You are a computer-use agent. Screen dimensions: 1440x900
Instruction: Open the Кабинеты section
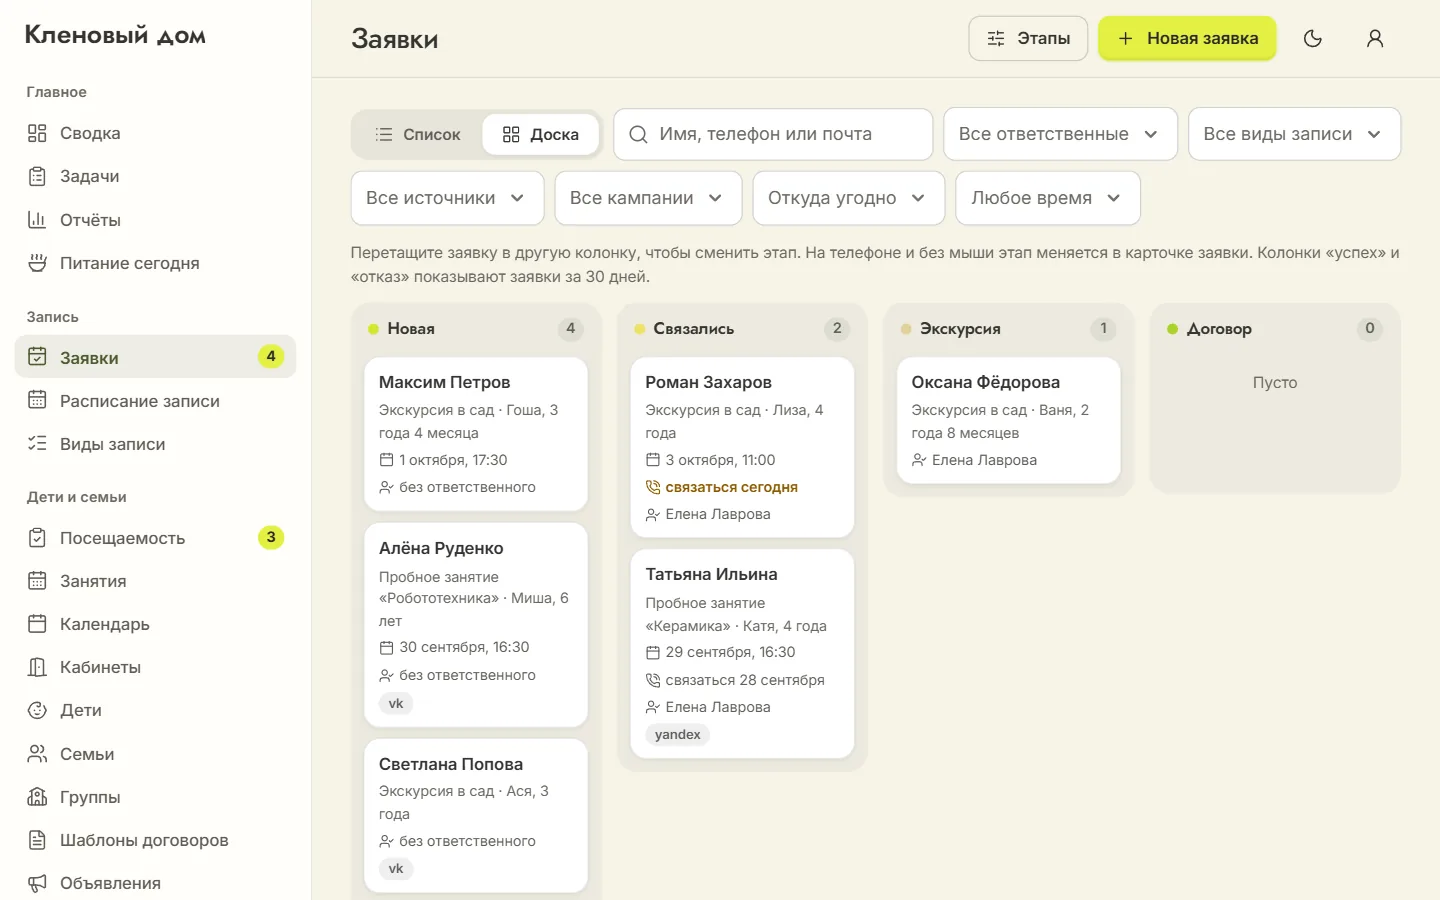(x=155, y=667)
